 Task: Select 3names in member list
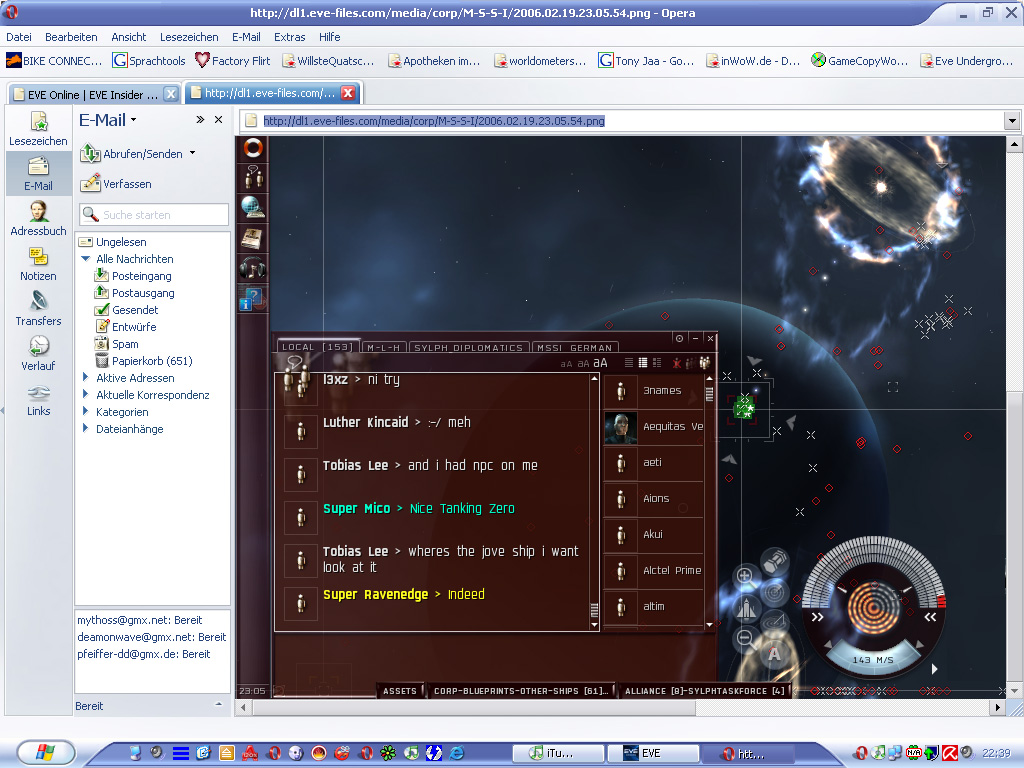(654, 391)
